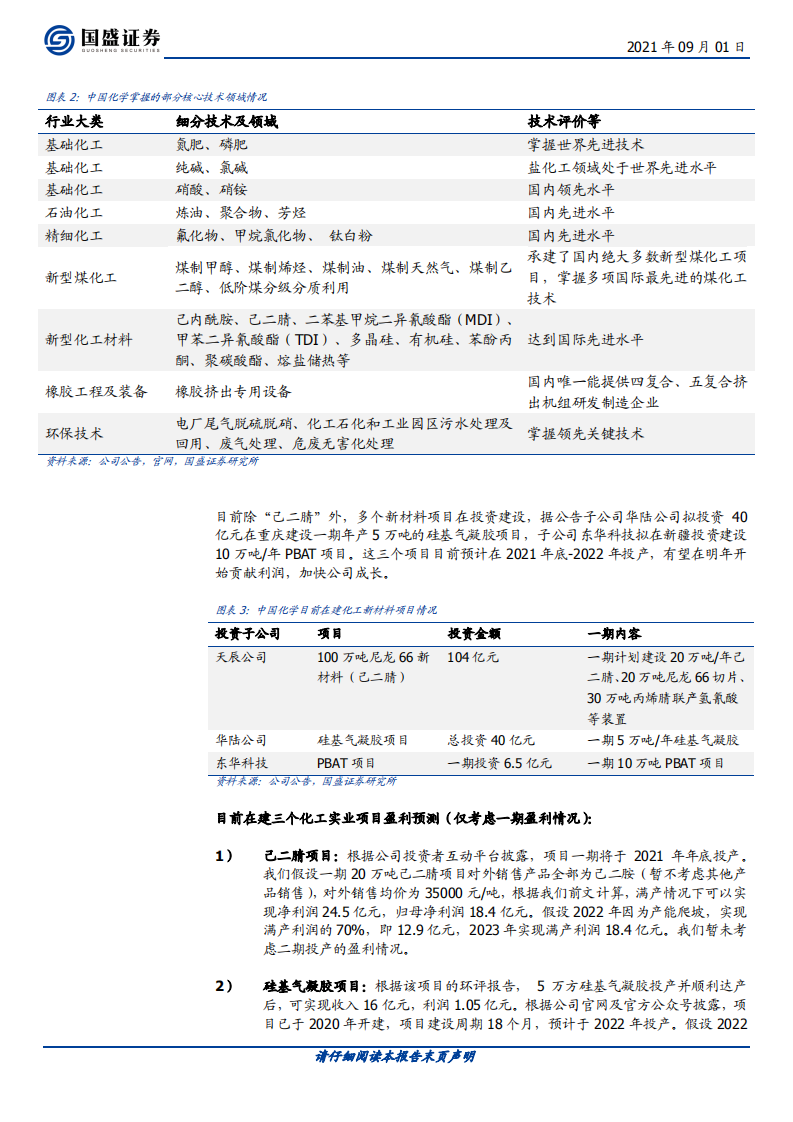Click the cell 国内领先水平
Screen dimensions: 793x1122
click(x=571, y=190)
